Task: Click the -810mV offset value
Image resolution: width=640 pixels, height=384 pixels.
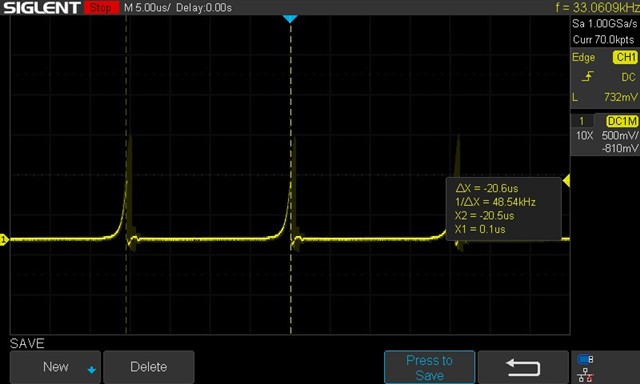Action: [x=620, y=149]
